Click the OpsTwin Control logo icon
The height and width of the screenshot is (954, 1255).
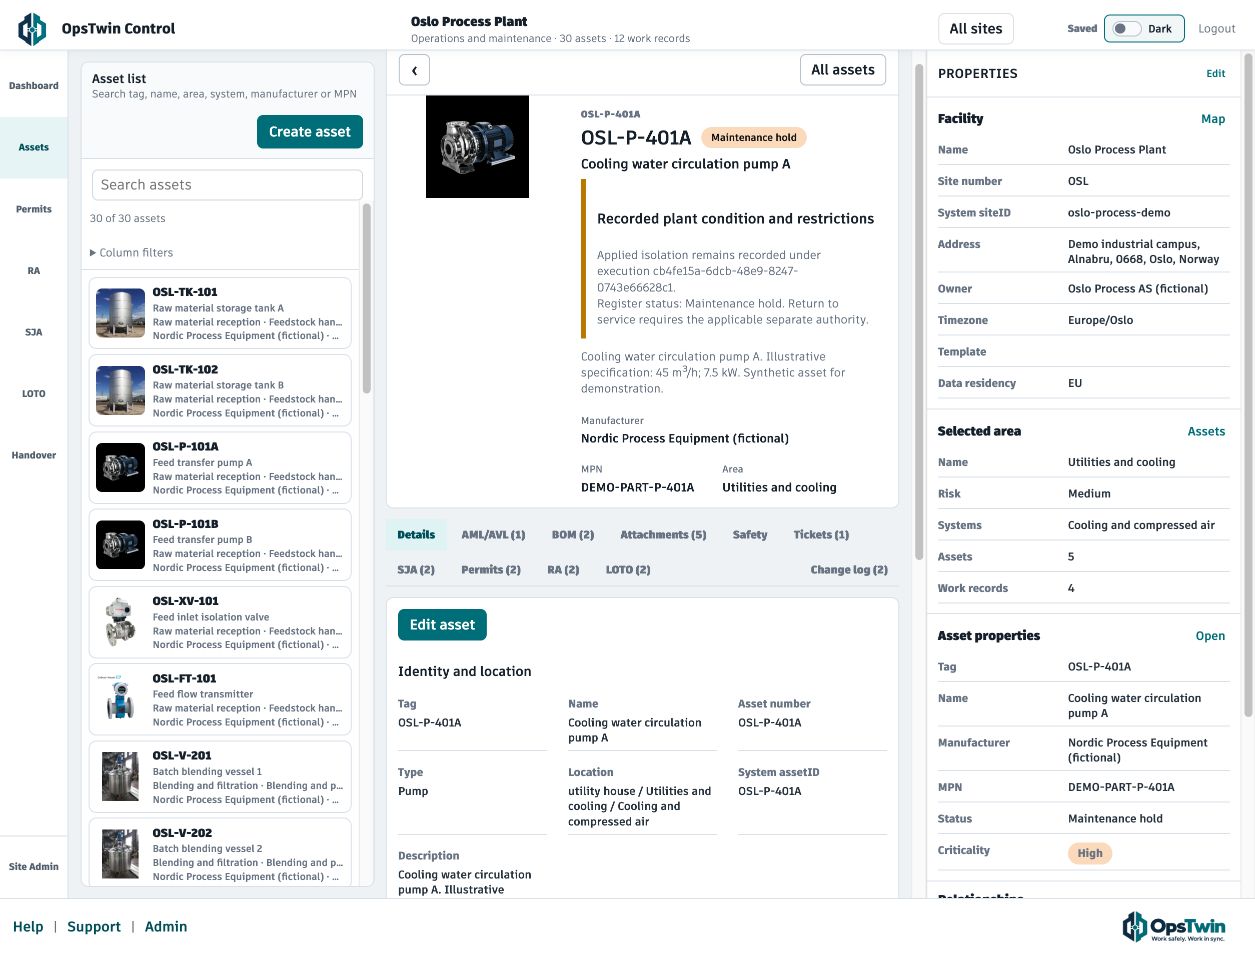(32, 29)
